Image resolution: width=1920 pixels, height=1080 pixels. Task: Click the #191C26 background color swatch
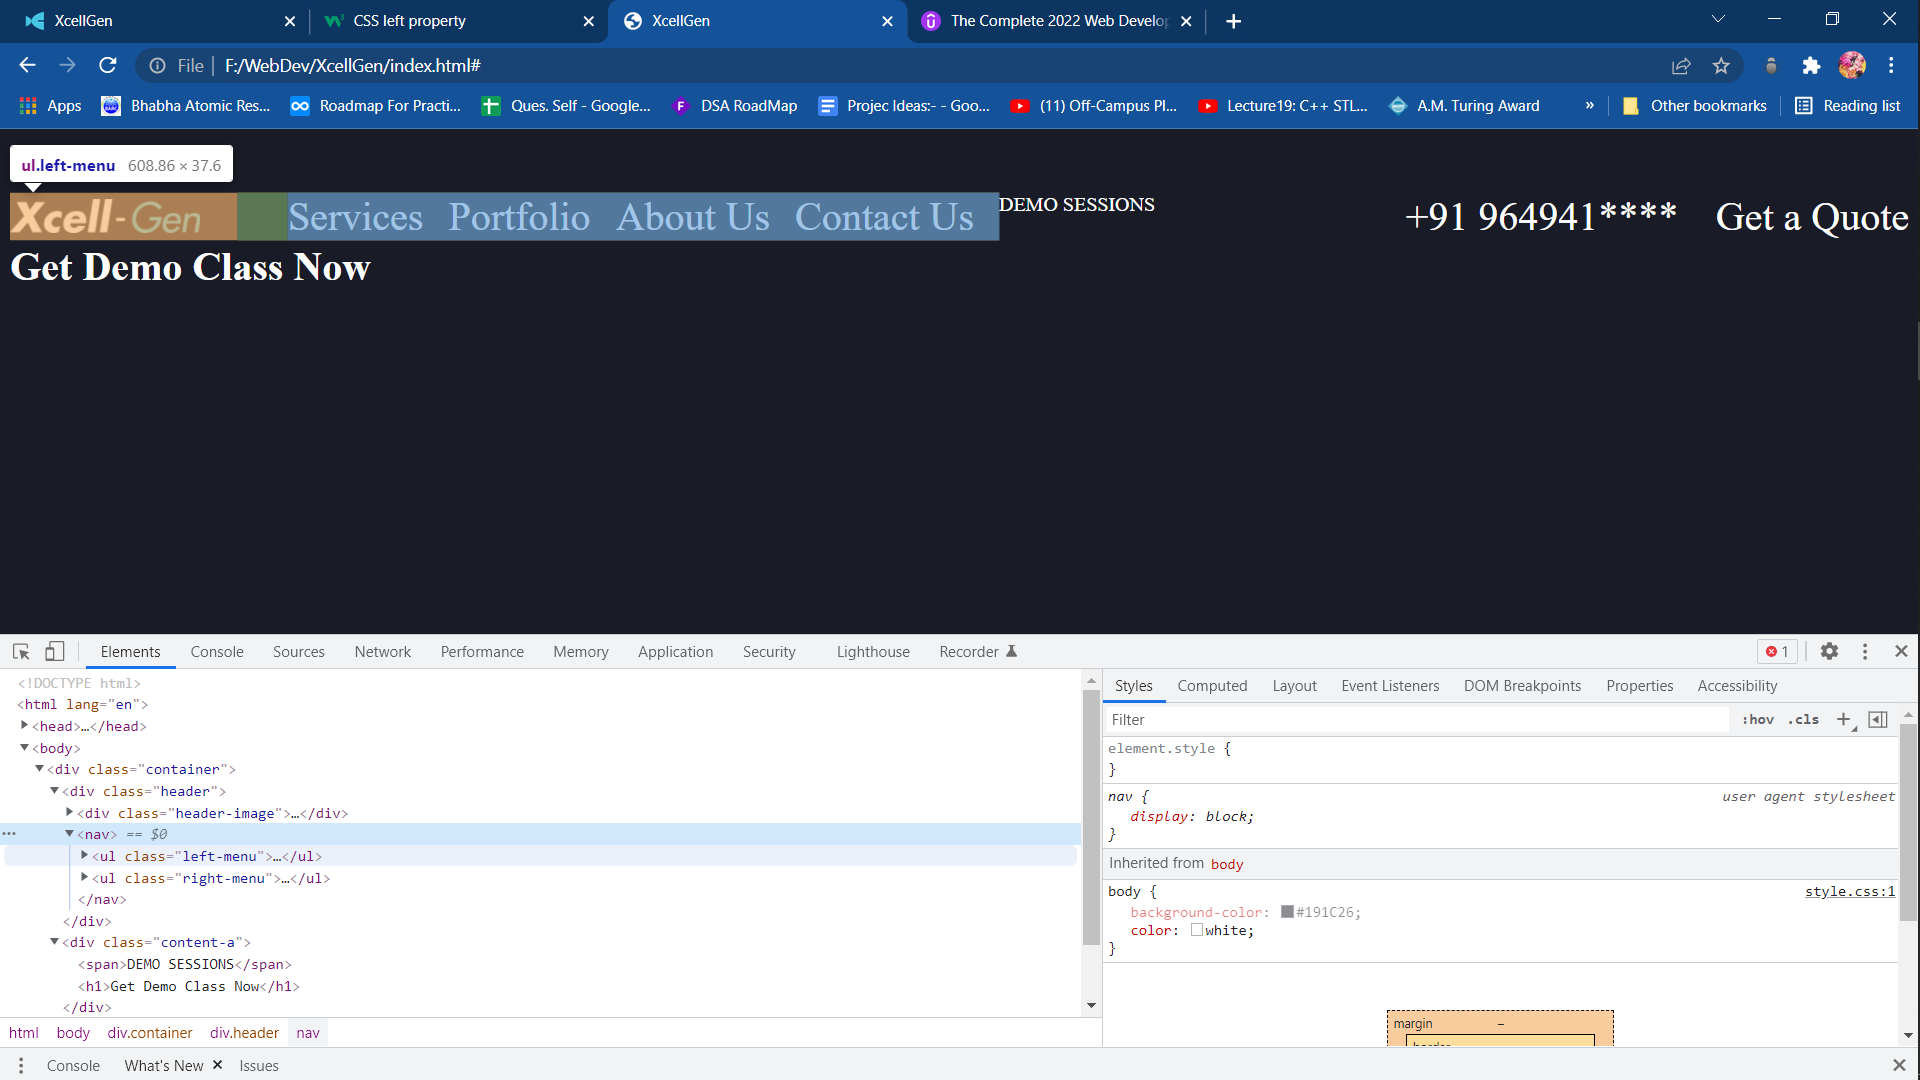pyautogui.click(x=1287, y=911)
